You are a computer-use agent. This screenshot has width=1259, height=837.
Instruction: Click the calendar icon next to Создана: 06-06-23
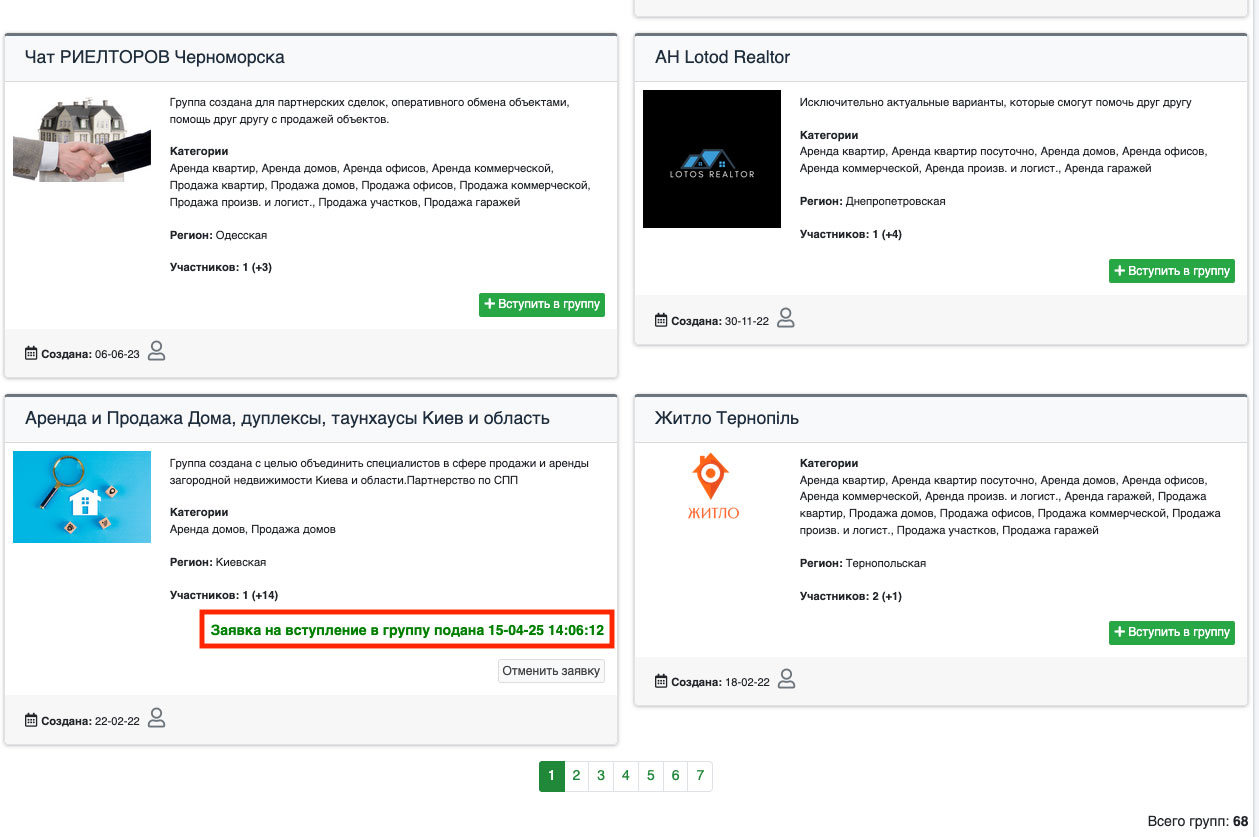pos(31,354)
